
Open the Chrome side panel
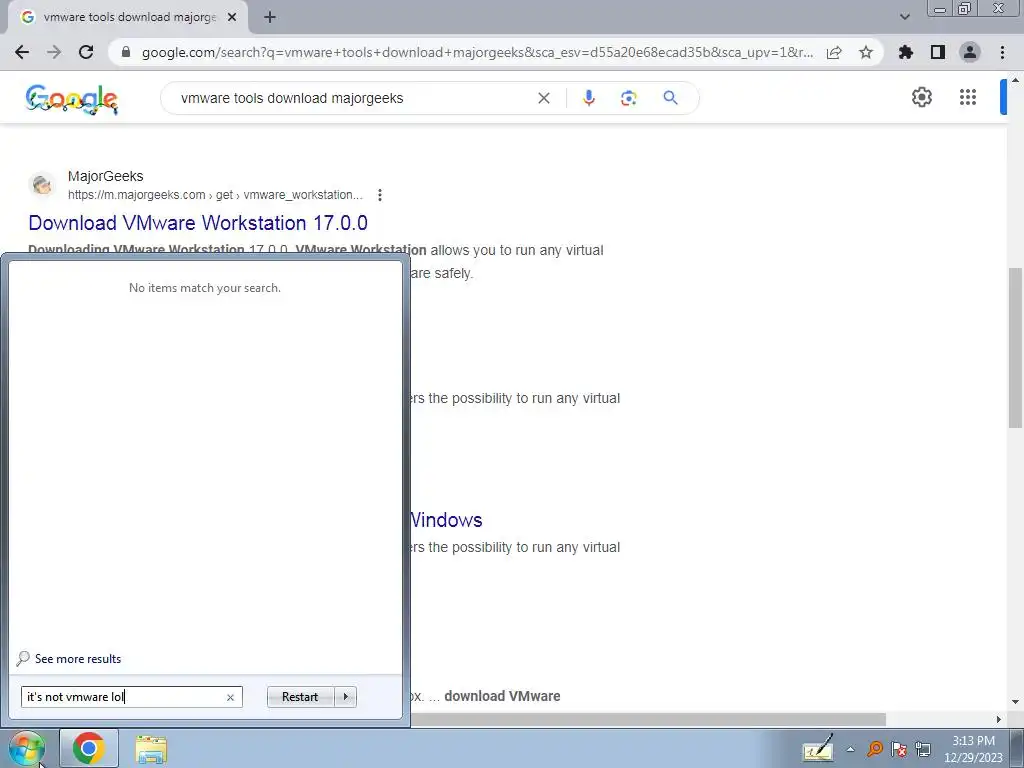[x=938, y=52]
